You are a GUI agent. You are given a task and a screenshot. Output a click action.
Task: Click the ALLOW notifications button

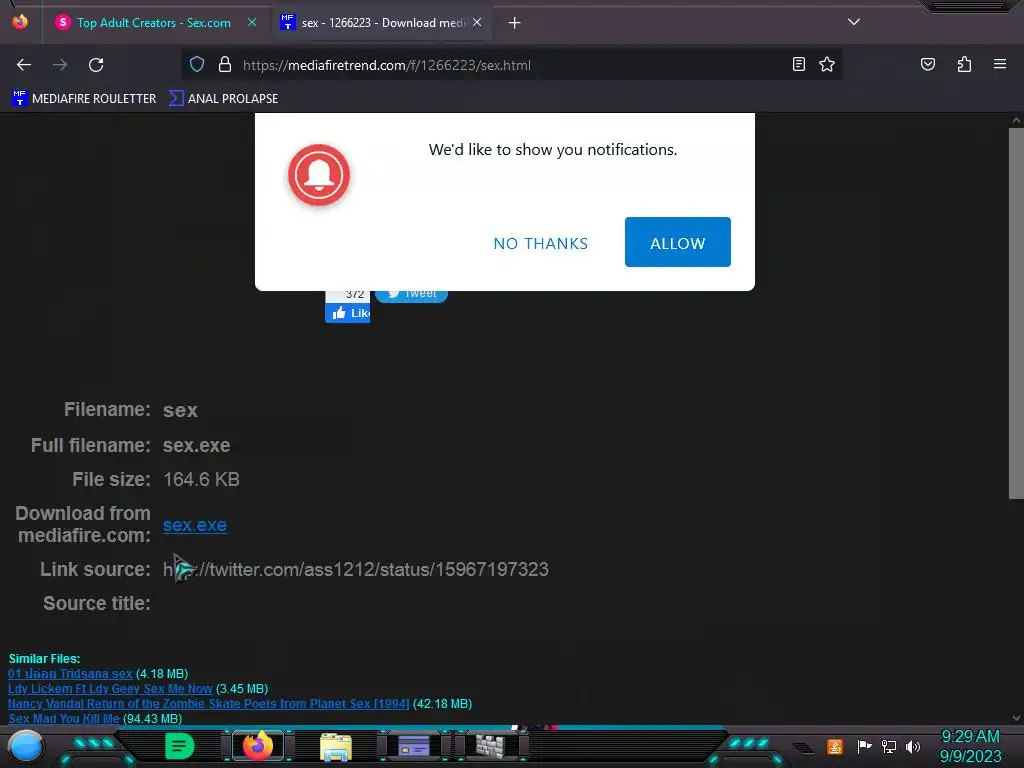tap(678, 242)
